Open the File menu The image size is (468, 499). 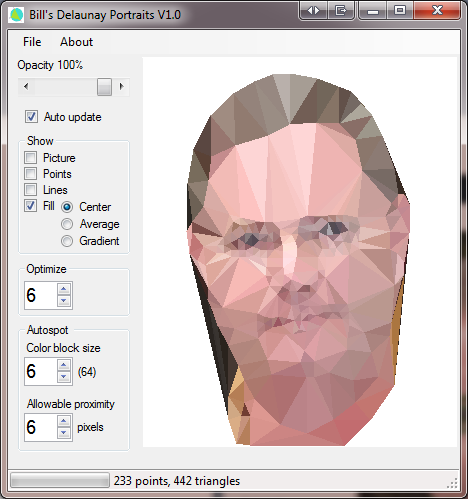tap(32, 42)
